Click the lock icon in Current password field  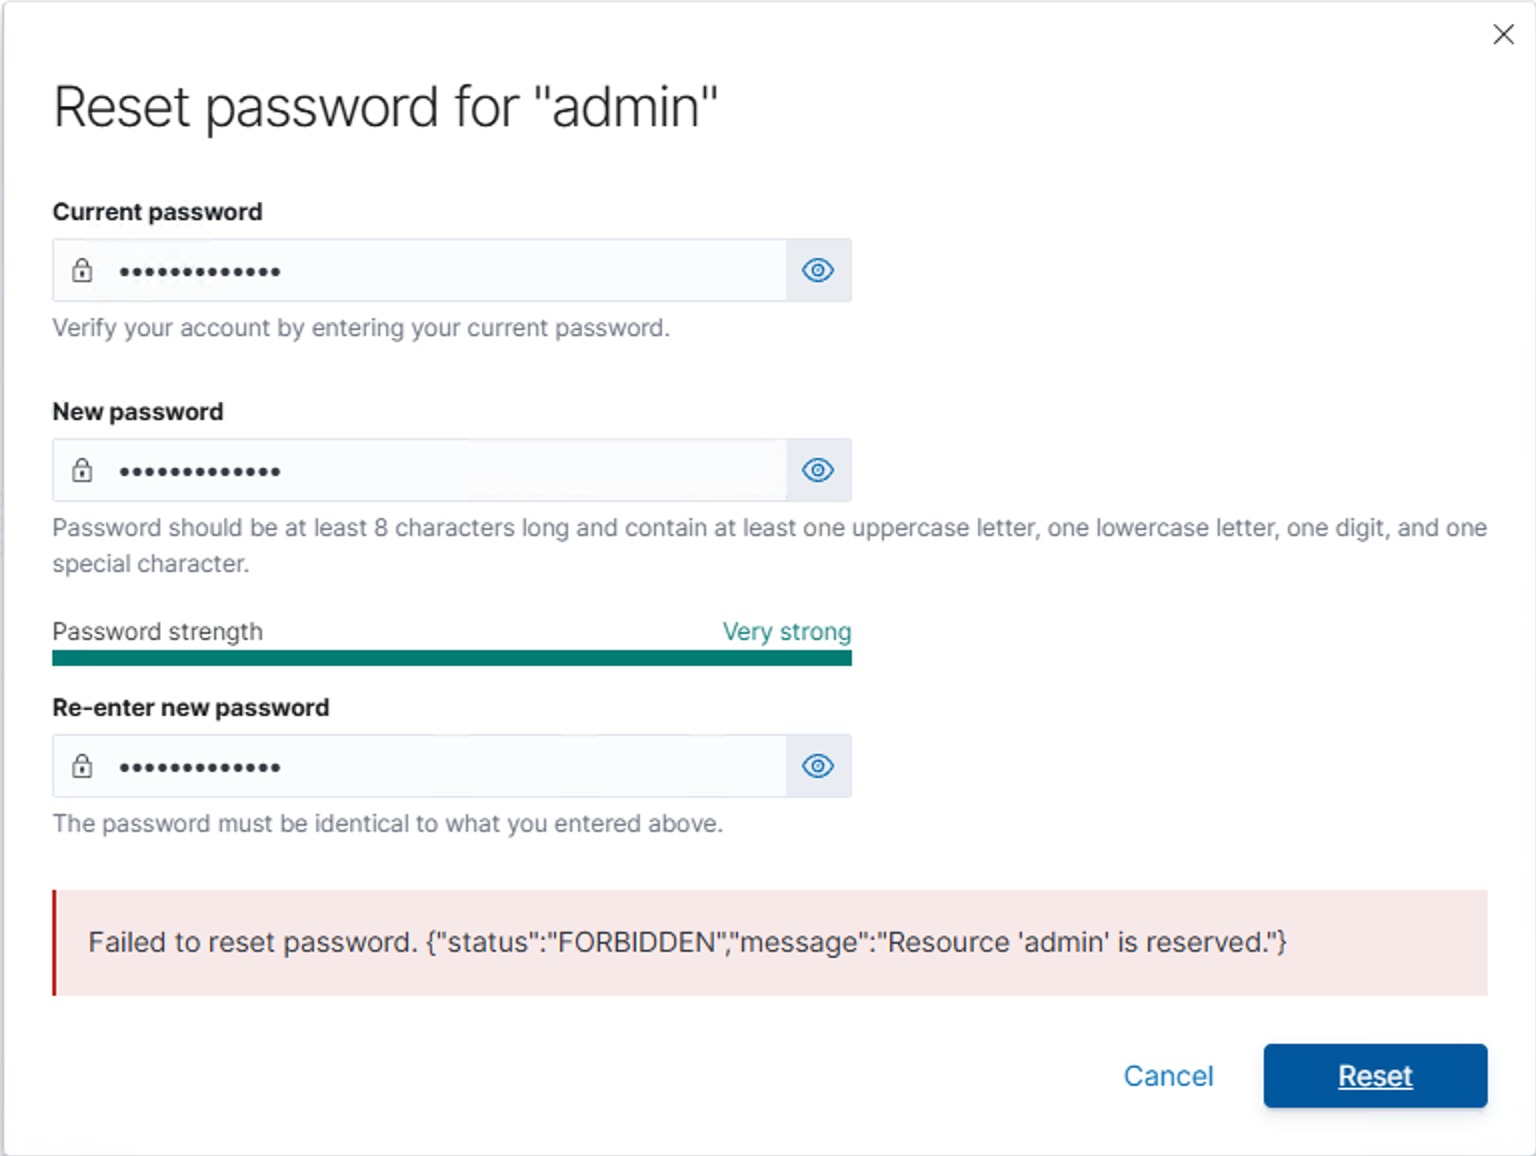point(82,270)
